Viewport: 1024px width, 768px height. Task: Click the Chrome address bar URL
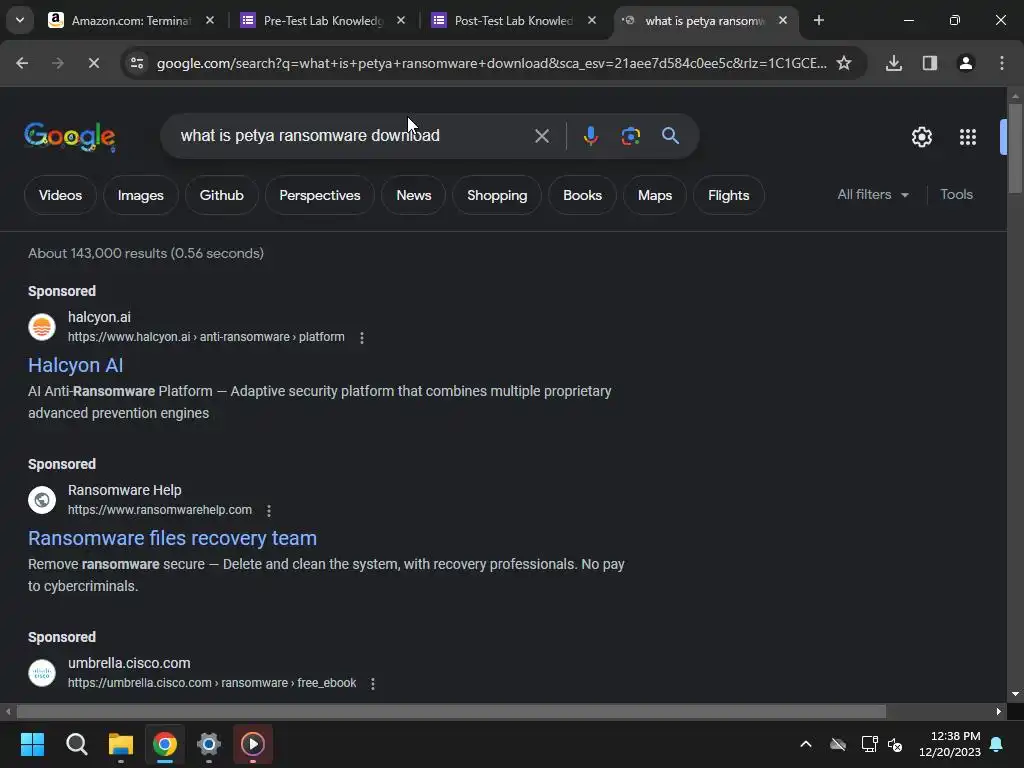click(491, 63)
